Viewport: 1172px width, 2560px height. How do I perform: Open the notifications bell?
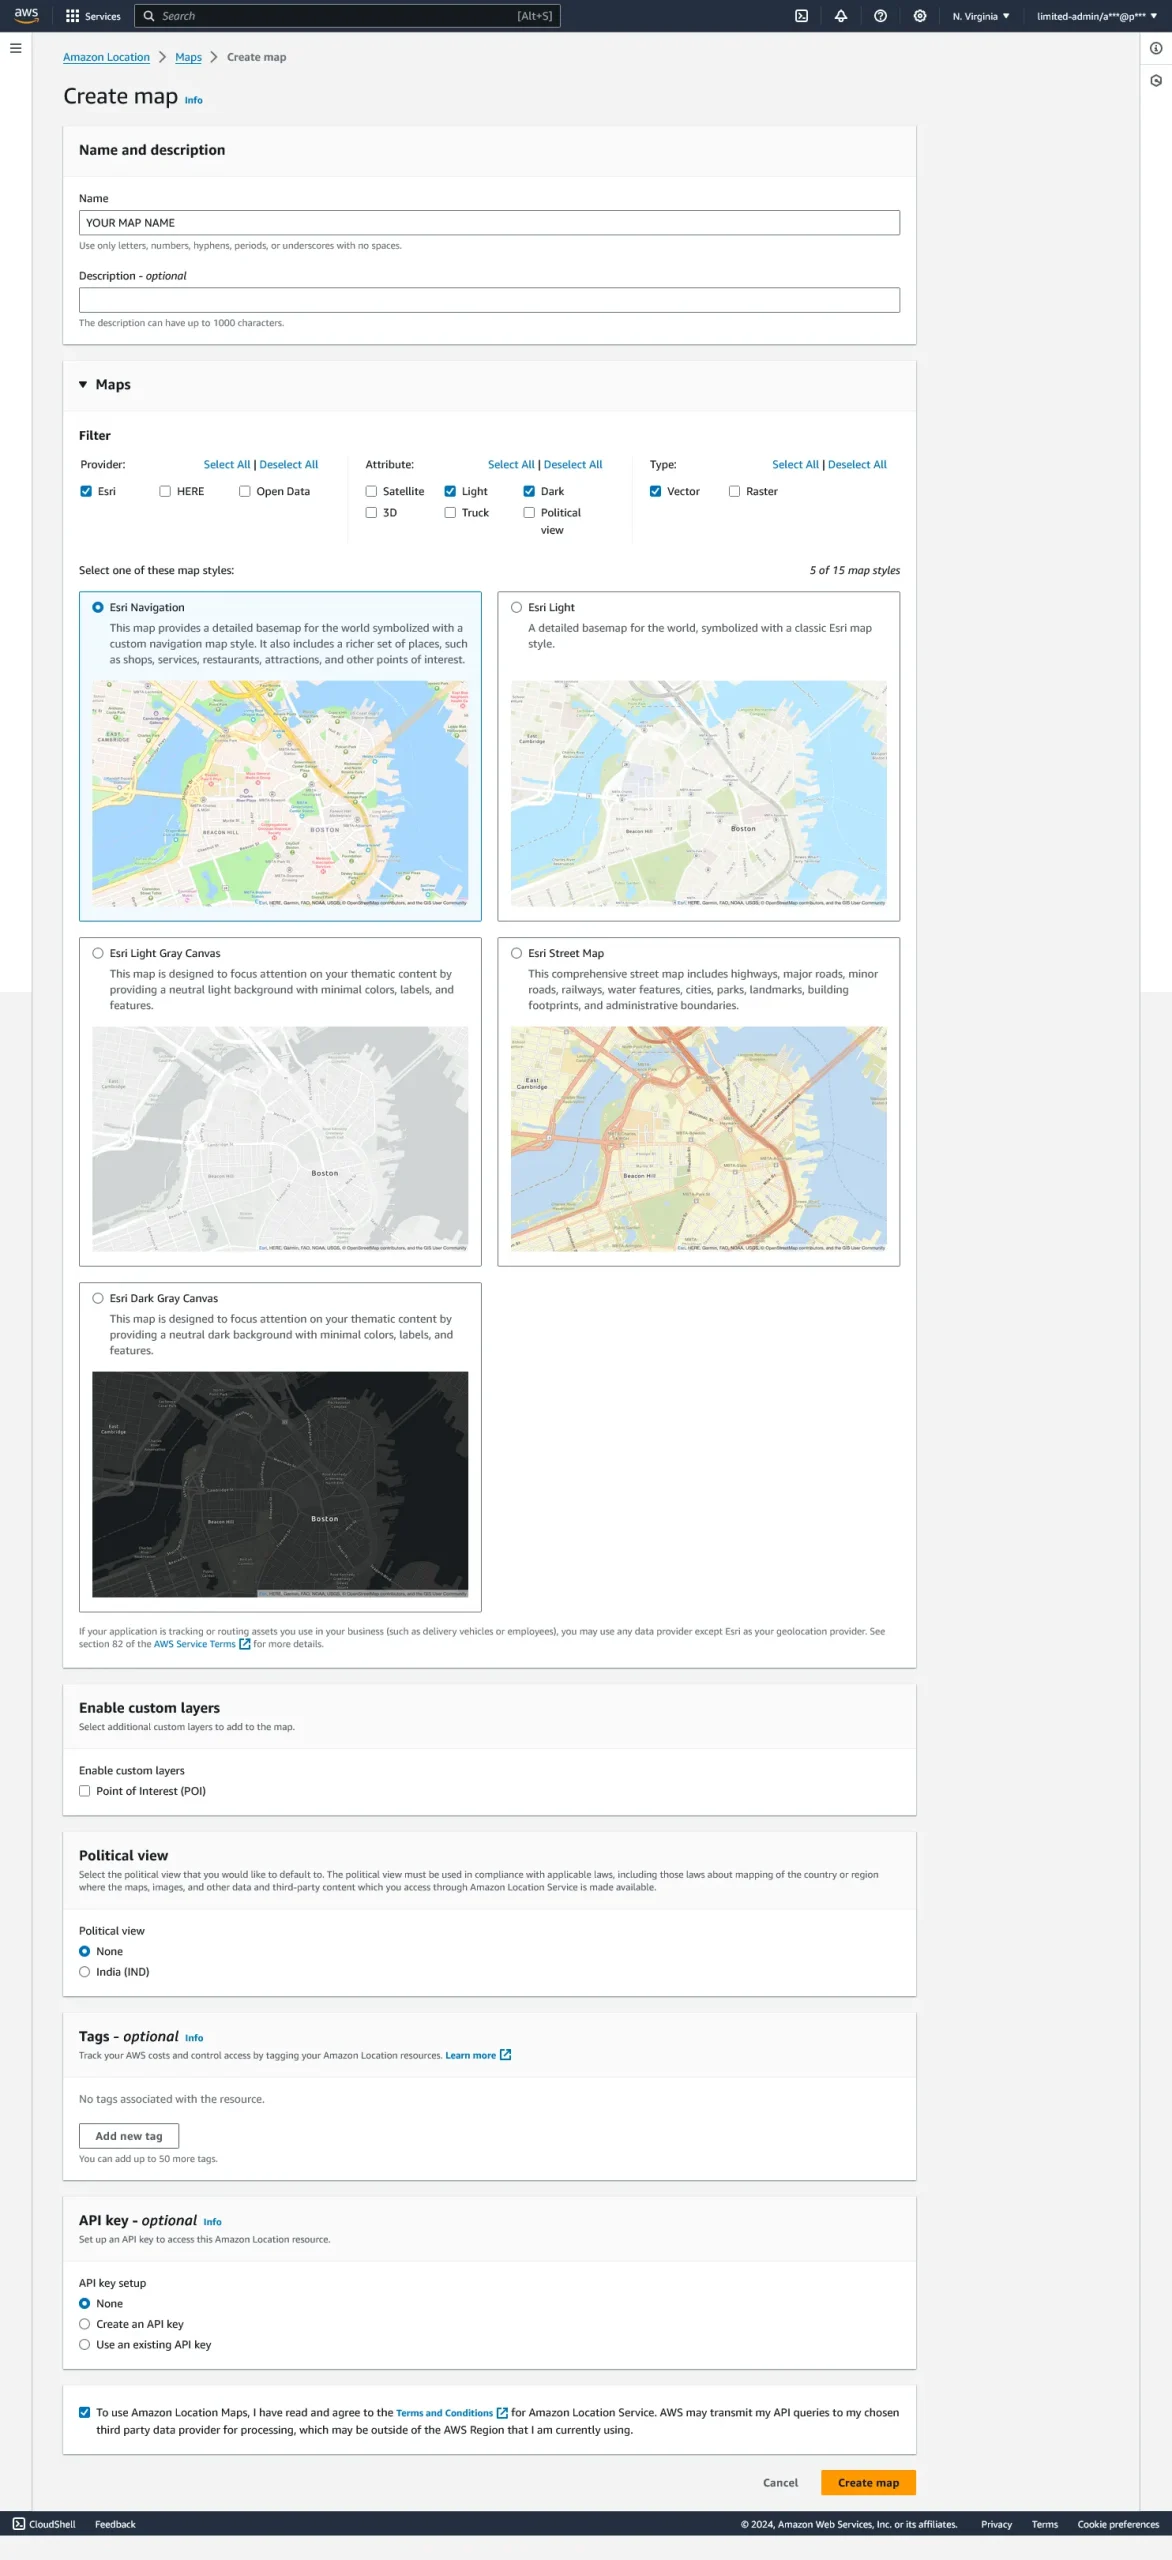(841, 16)
